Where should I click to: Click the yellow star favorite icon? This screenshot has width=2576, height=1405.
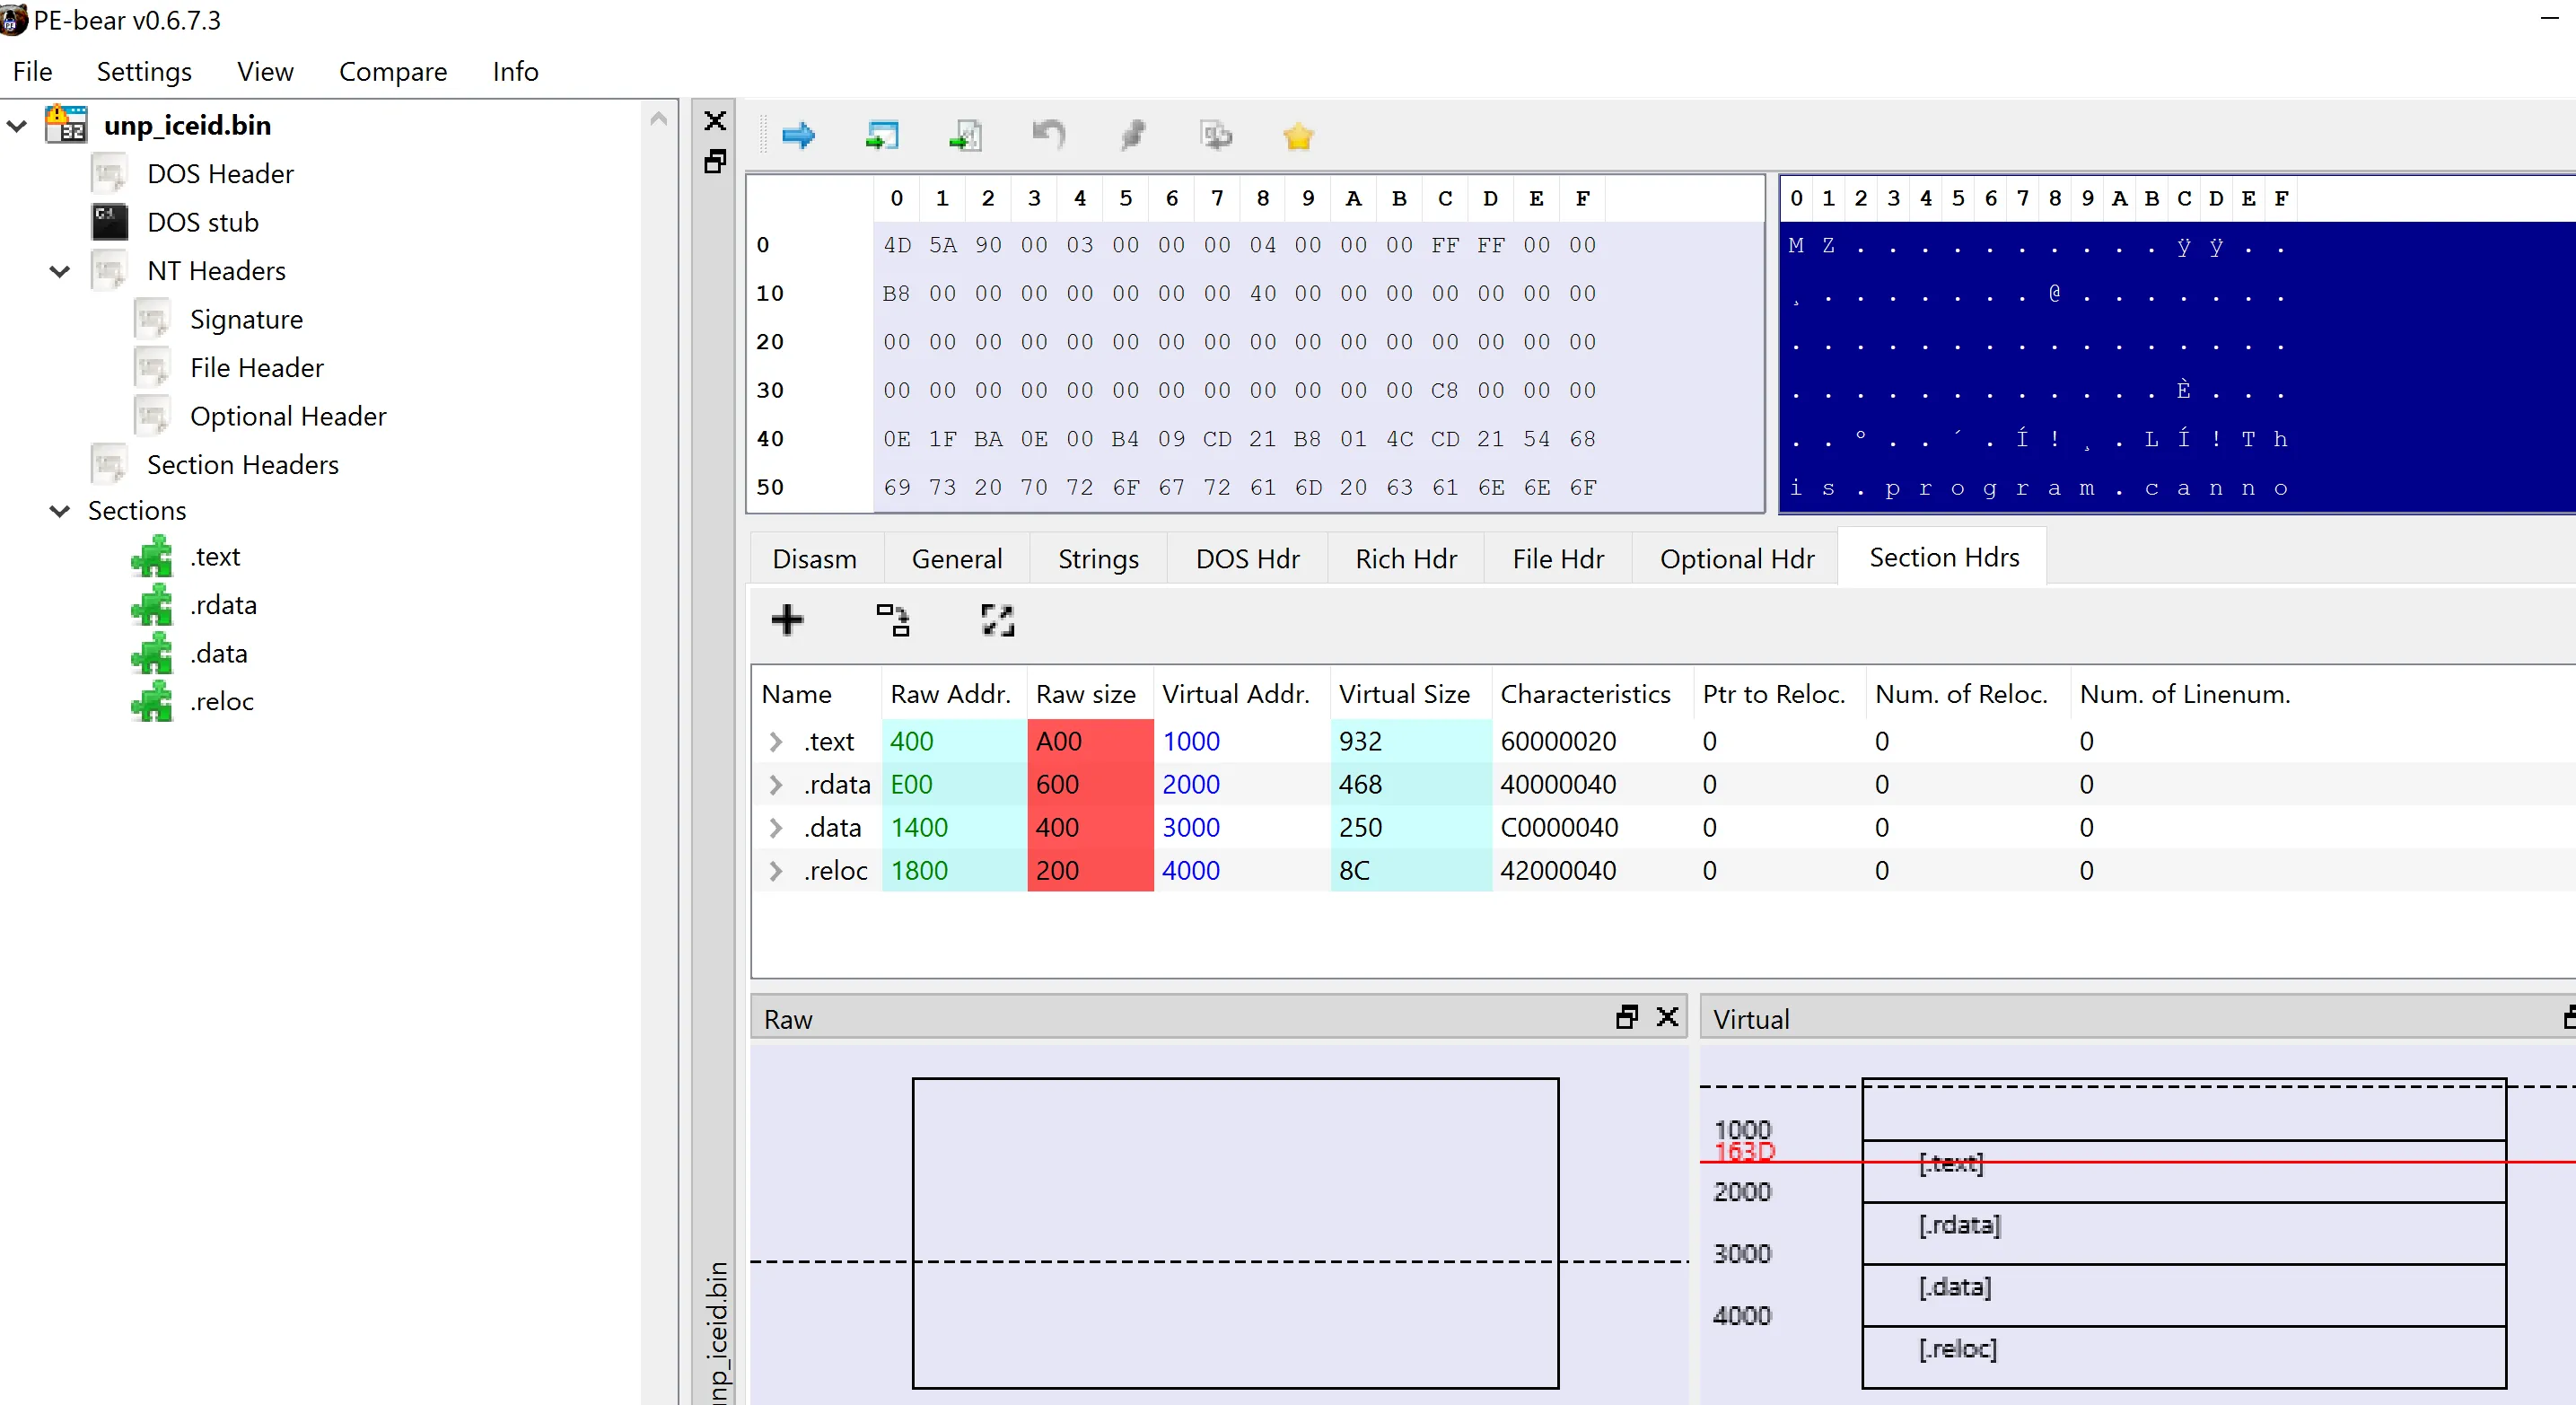point(1298,135)
